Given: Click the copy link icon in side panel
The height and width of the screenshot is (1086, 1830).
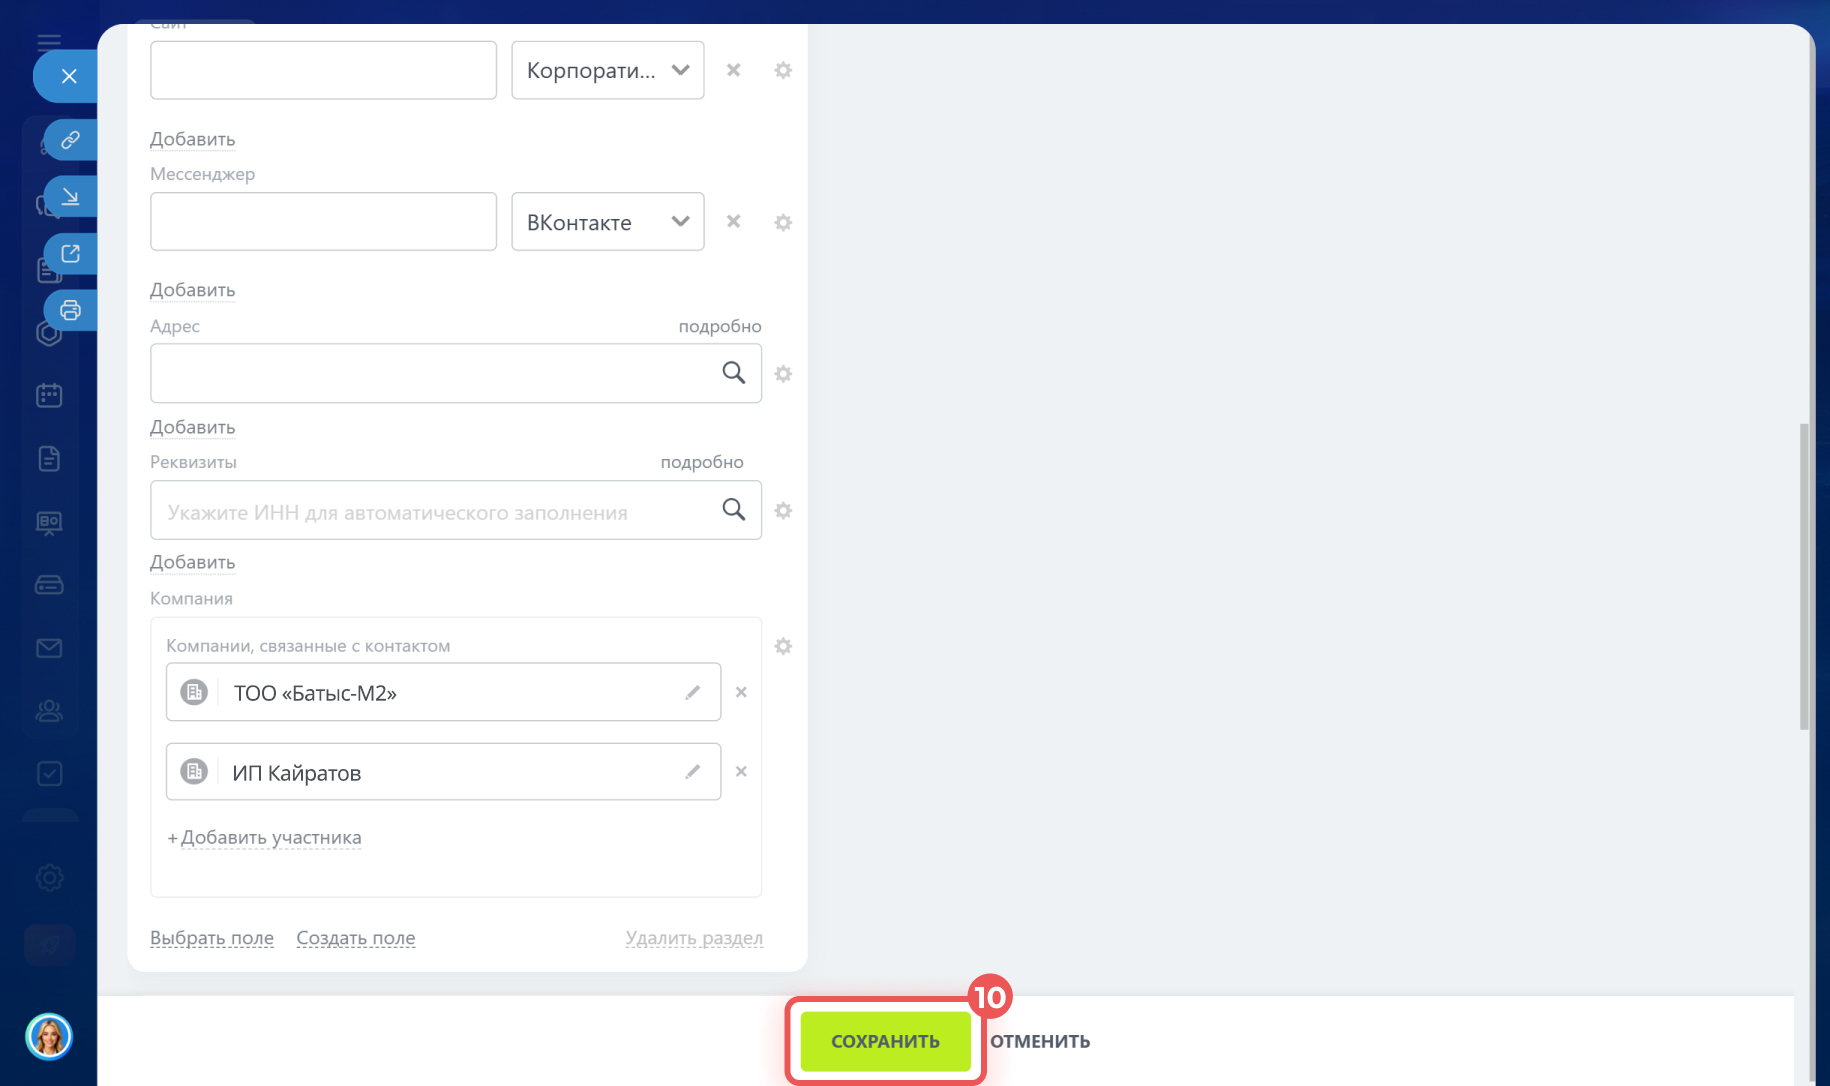Looking at the screenshot, I should [x=70, y=140].
